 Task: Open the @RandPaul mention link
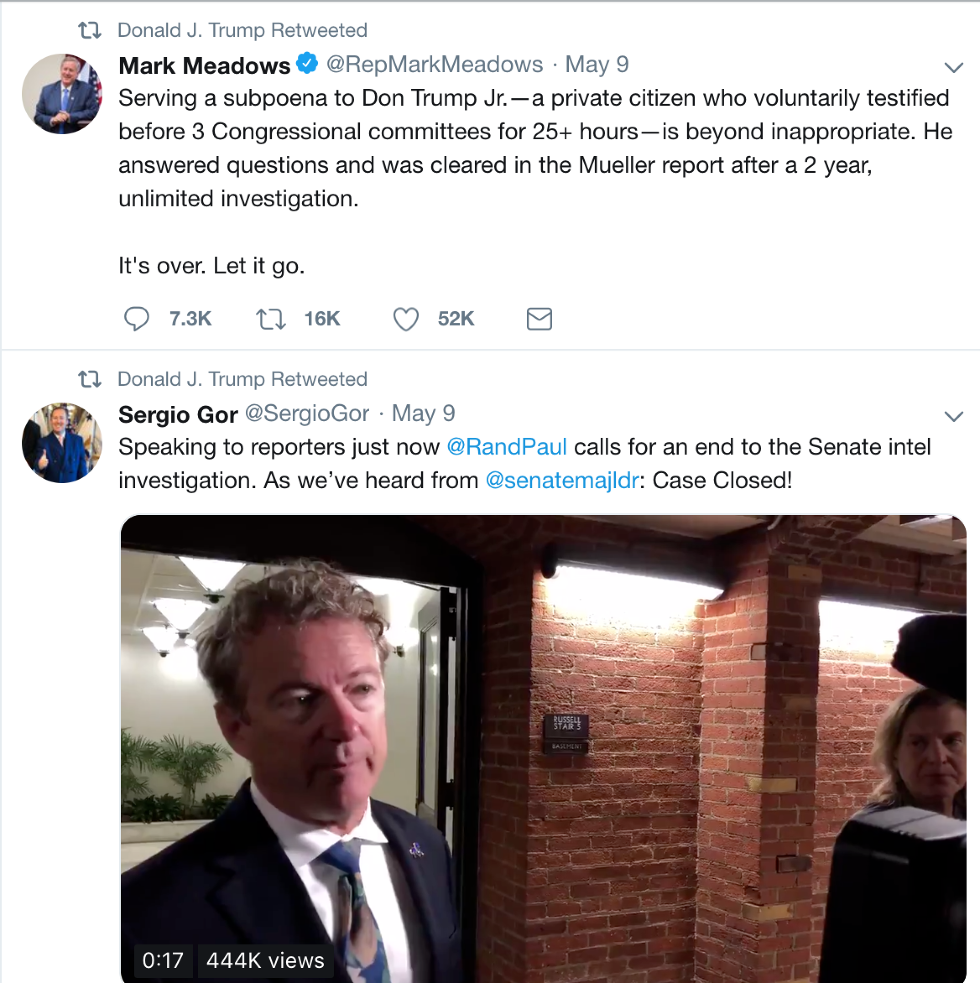[506, 446]
